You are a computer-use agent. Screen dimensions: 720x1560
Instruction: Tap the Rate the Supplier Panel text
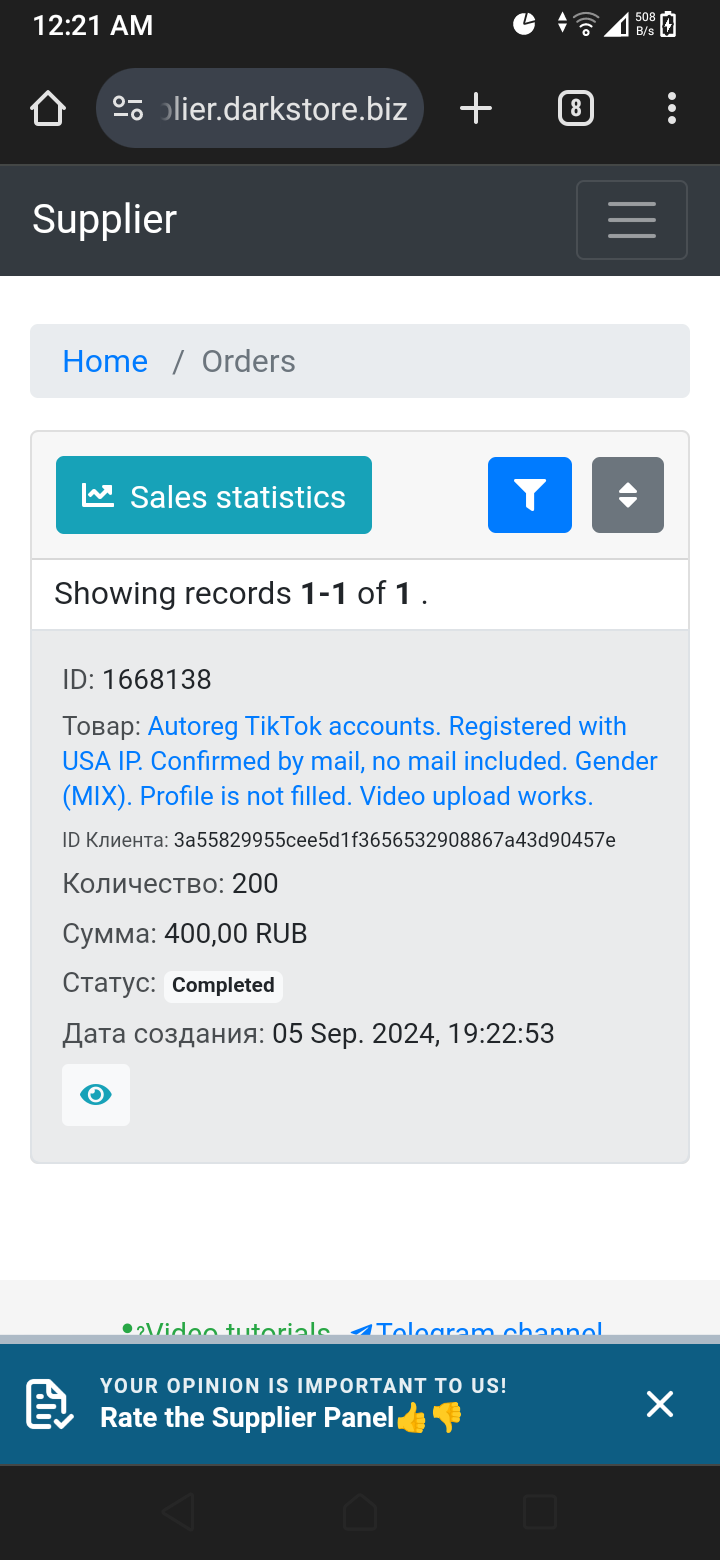coord(248,1417)
